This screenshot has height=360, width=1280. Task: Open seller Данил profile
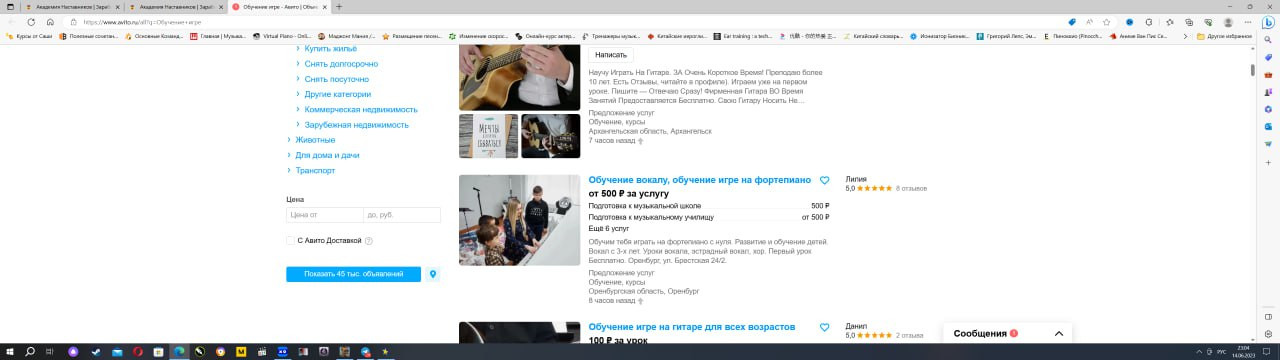pyautogui.click(x=856, y=326)
